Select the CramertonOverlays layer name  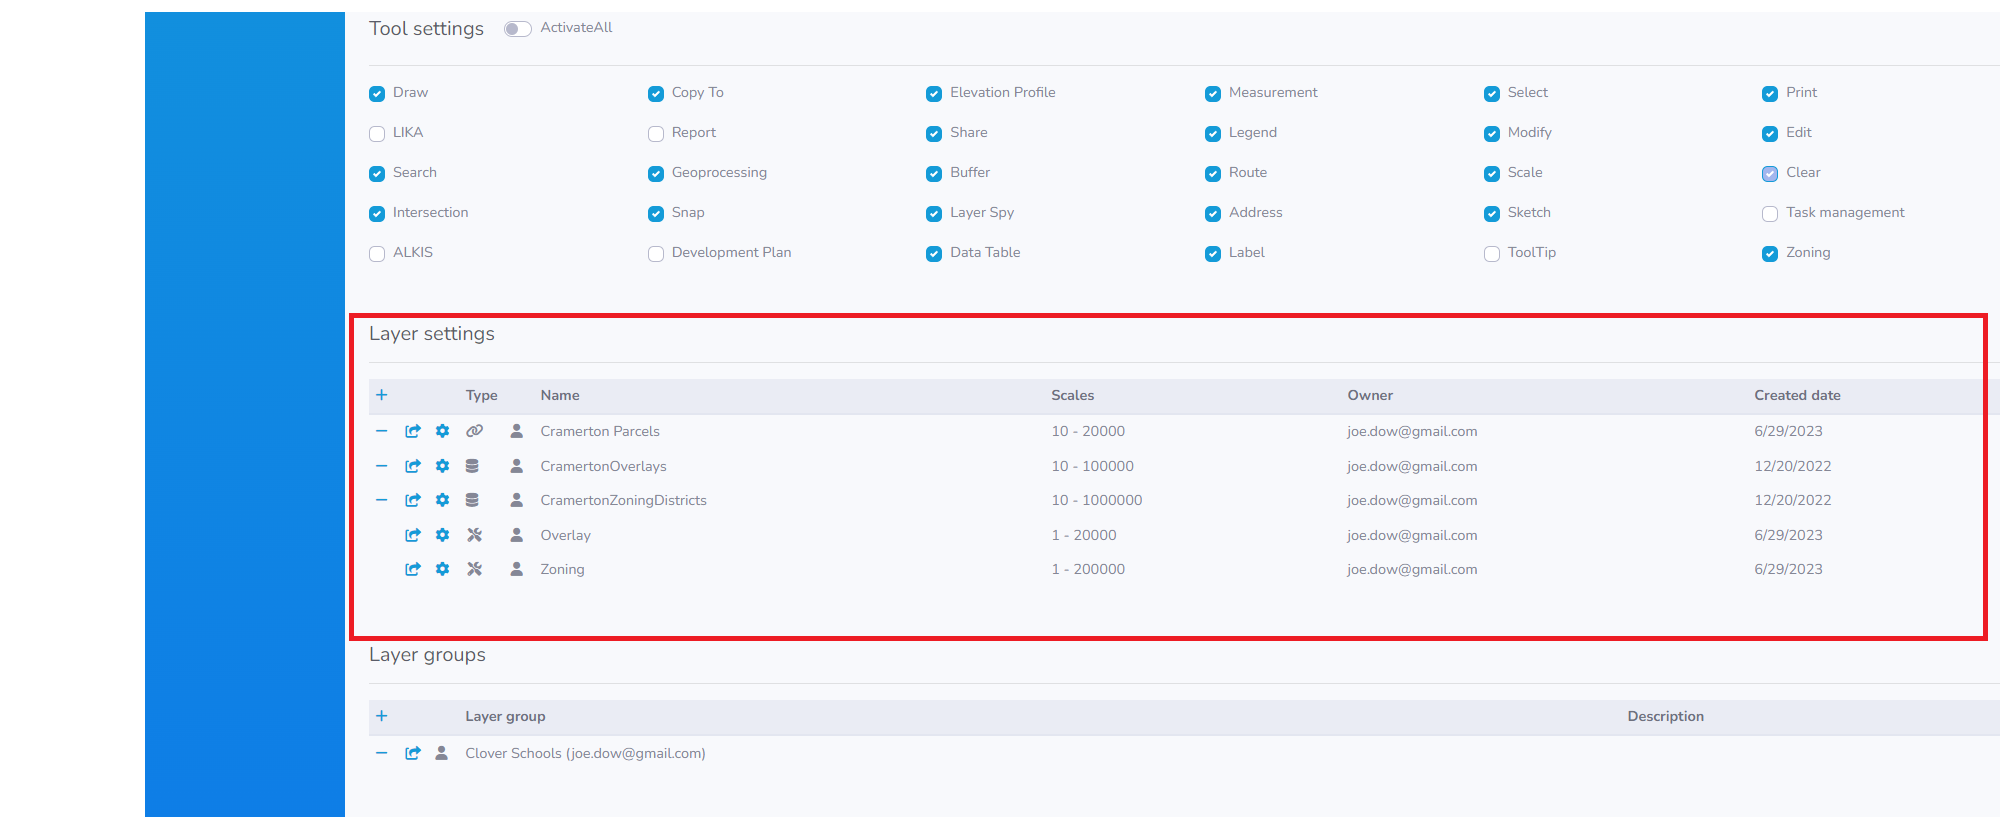coord(603,466)
